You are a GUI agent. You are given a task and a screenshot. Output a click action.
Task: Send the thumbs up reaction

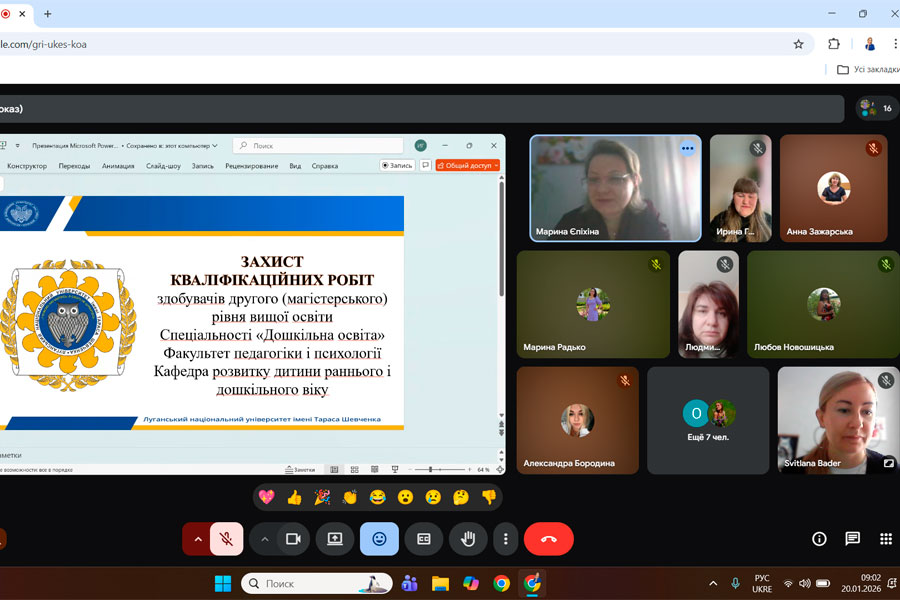(294, 497)
